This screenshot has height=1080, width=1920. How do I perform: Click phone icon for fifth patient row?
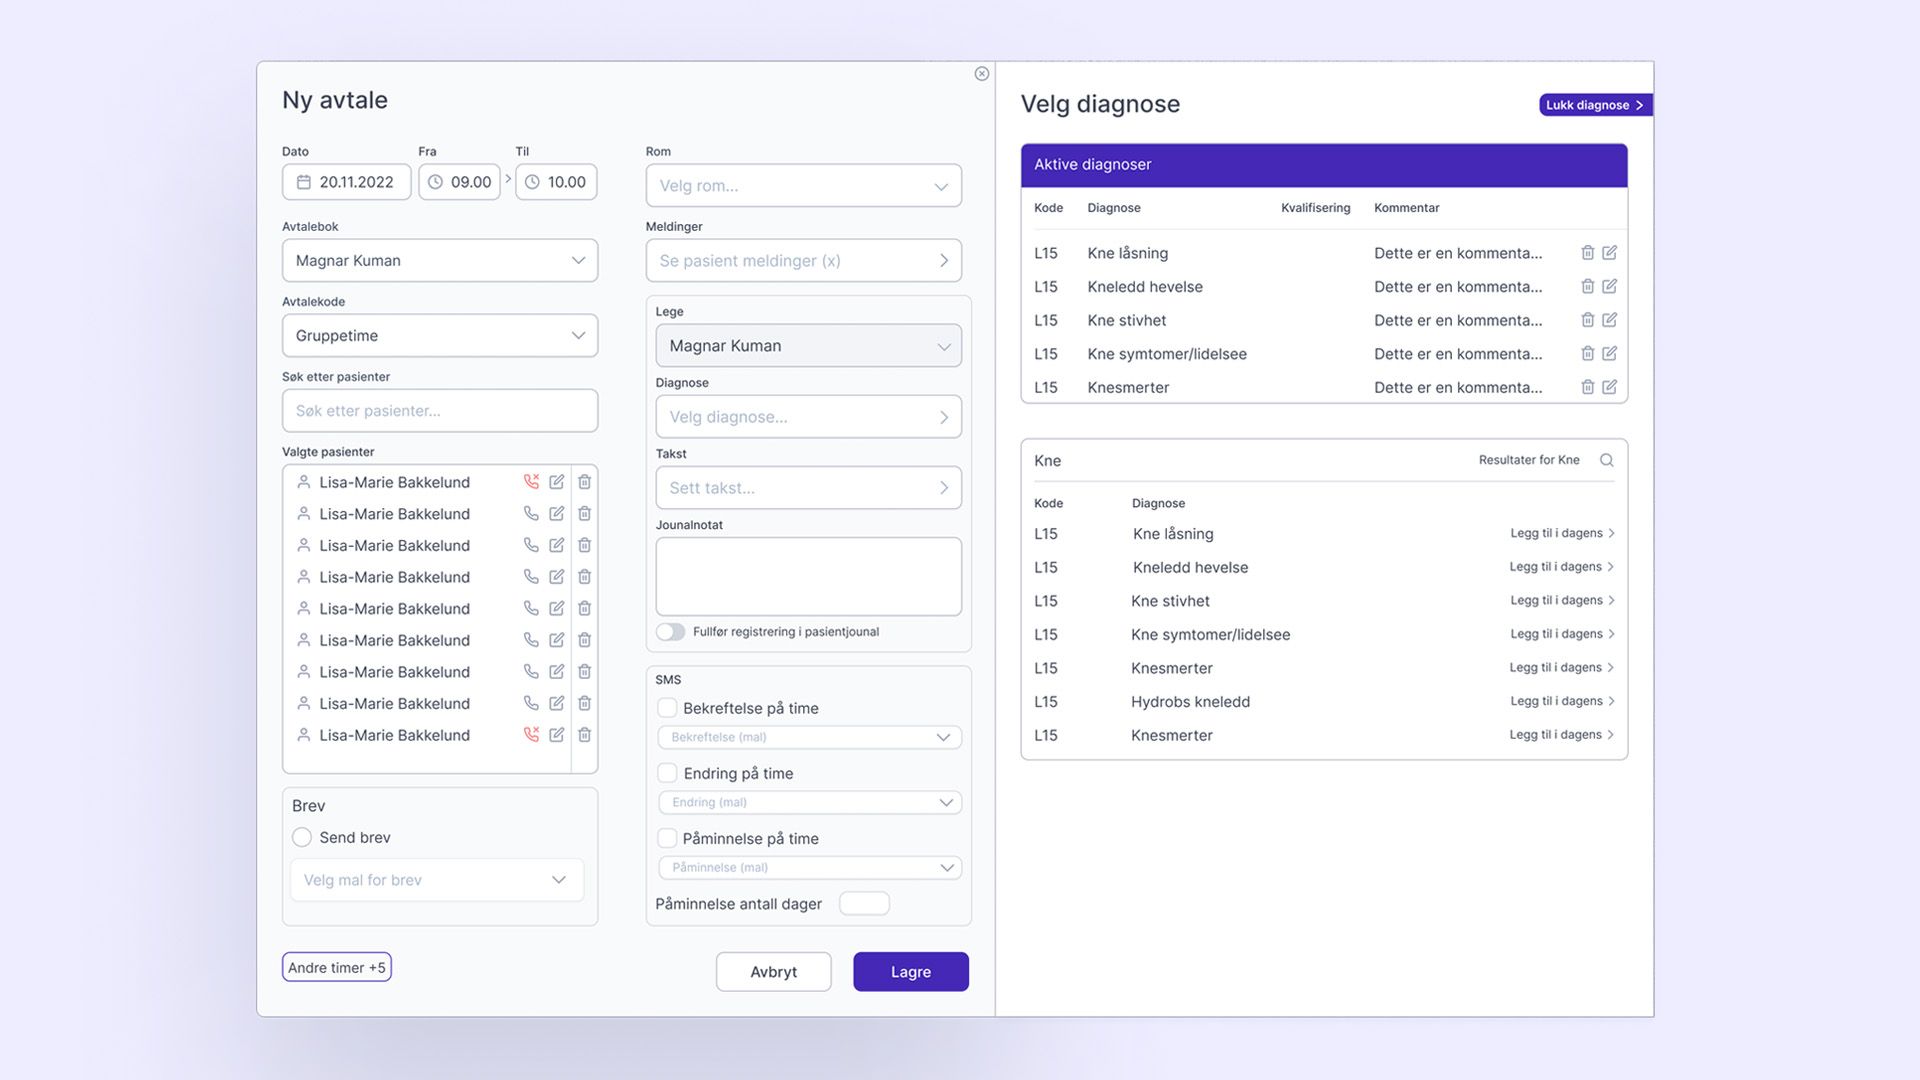(531, 609)
